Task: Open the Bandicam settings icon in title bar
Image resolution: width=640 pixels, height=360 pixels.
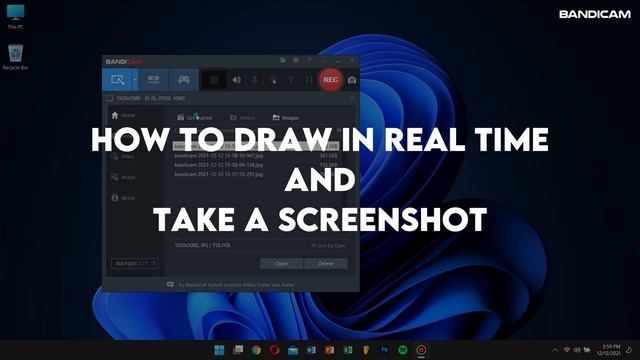Action: click(x=296, y=60)
